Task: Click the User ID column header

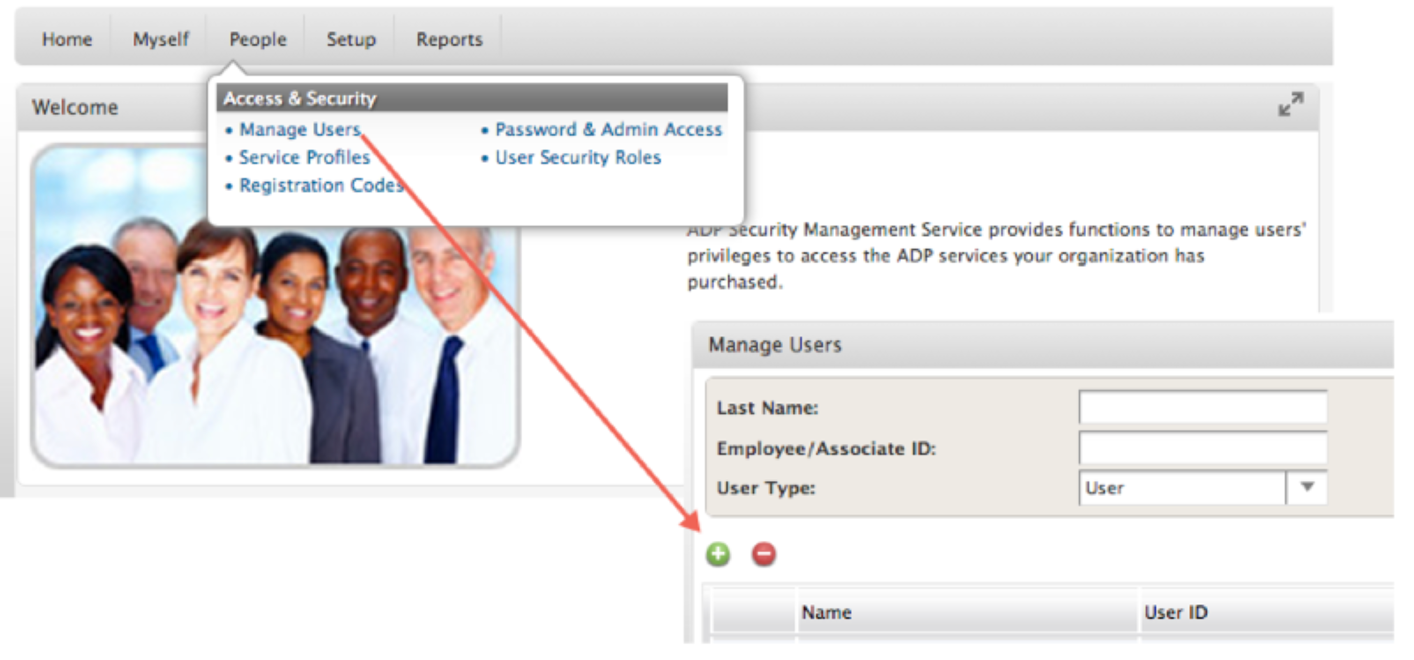Action: click(1176, 612)
